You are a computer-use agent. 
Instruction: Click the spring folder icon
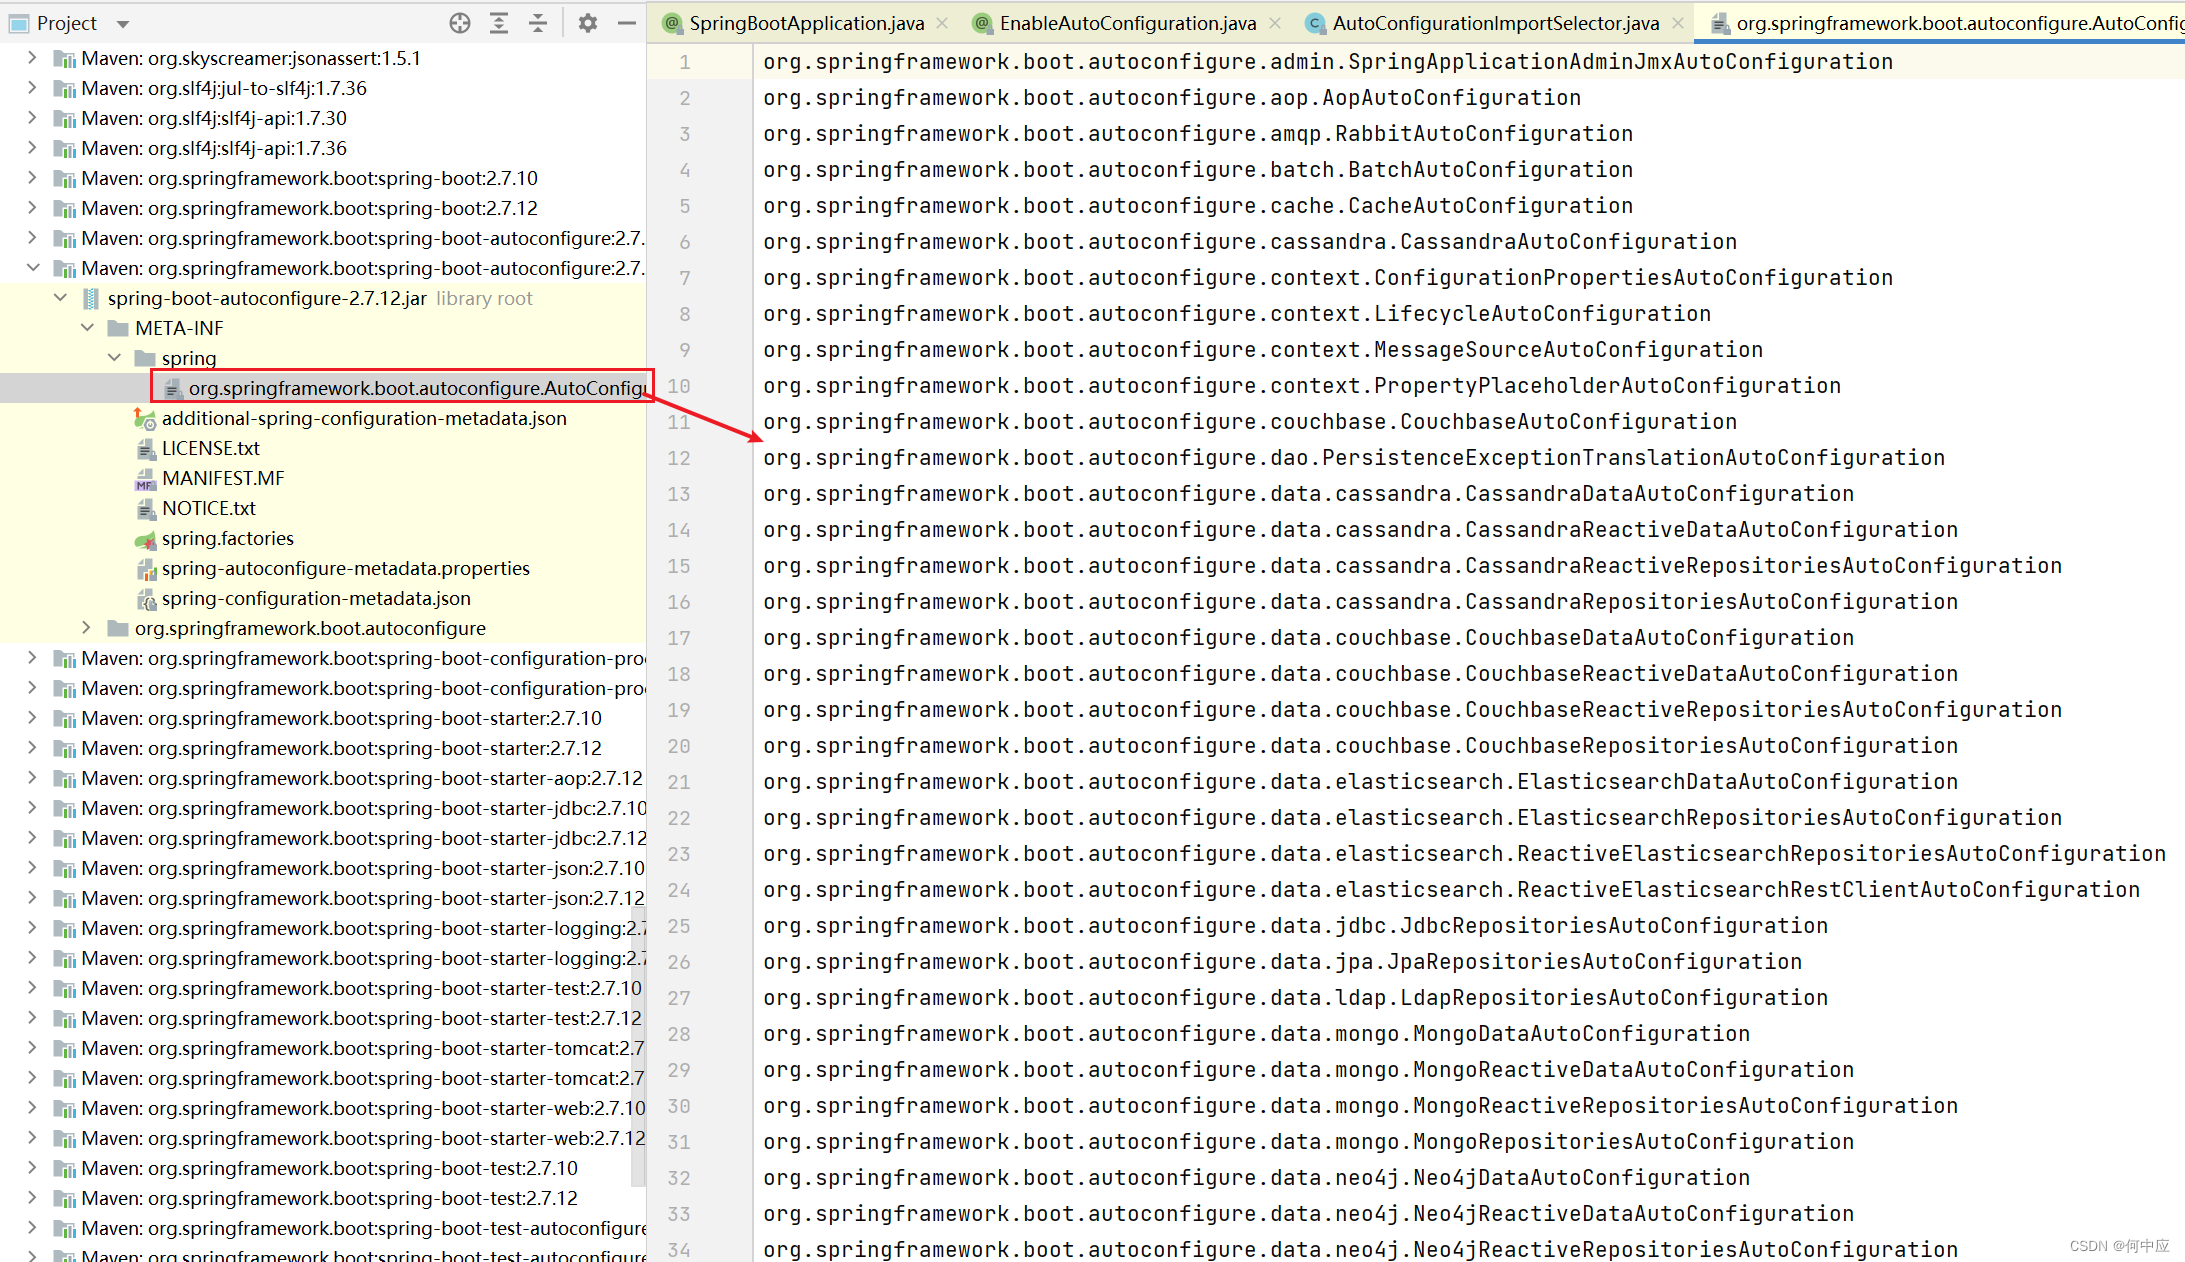tap(145, 358)
